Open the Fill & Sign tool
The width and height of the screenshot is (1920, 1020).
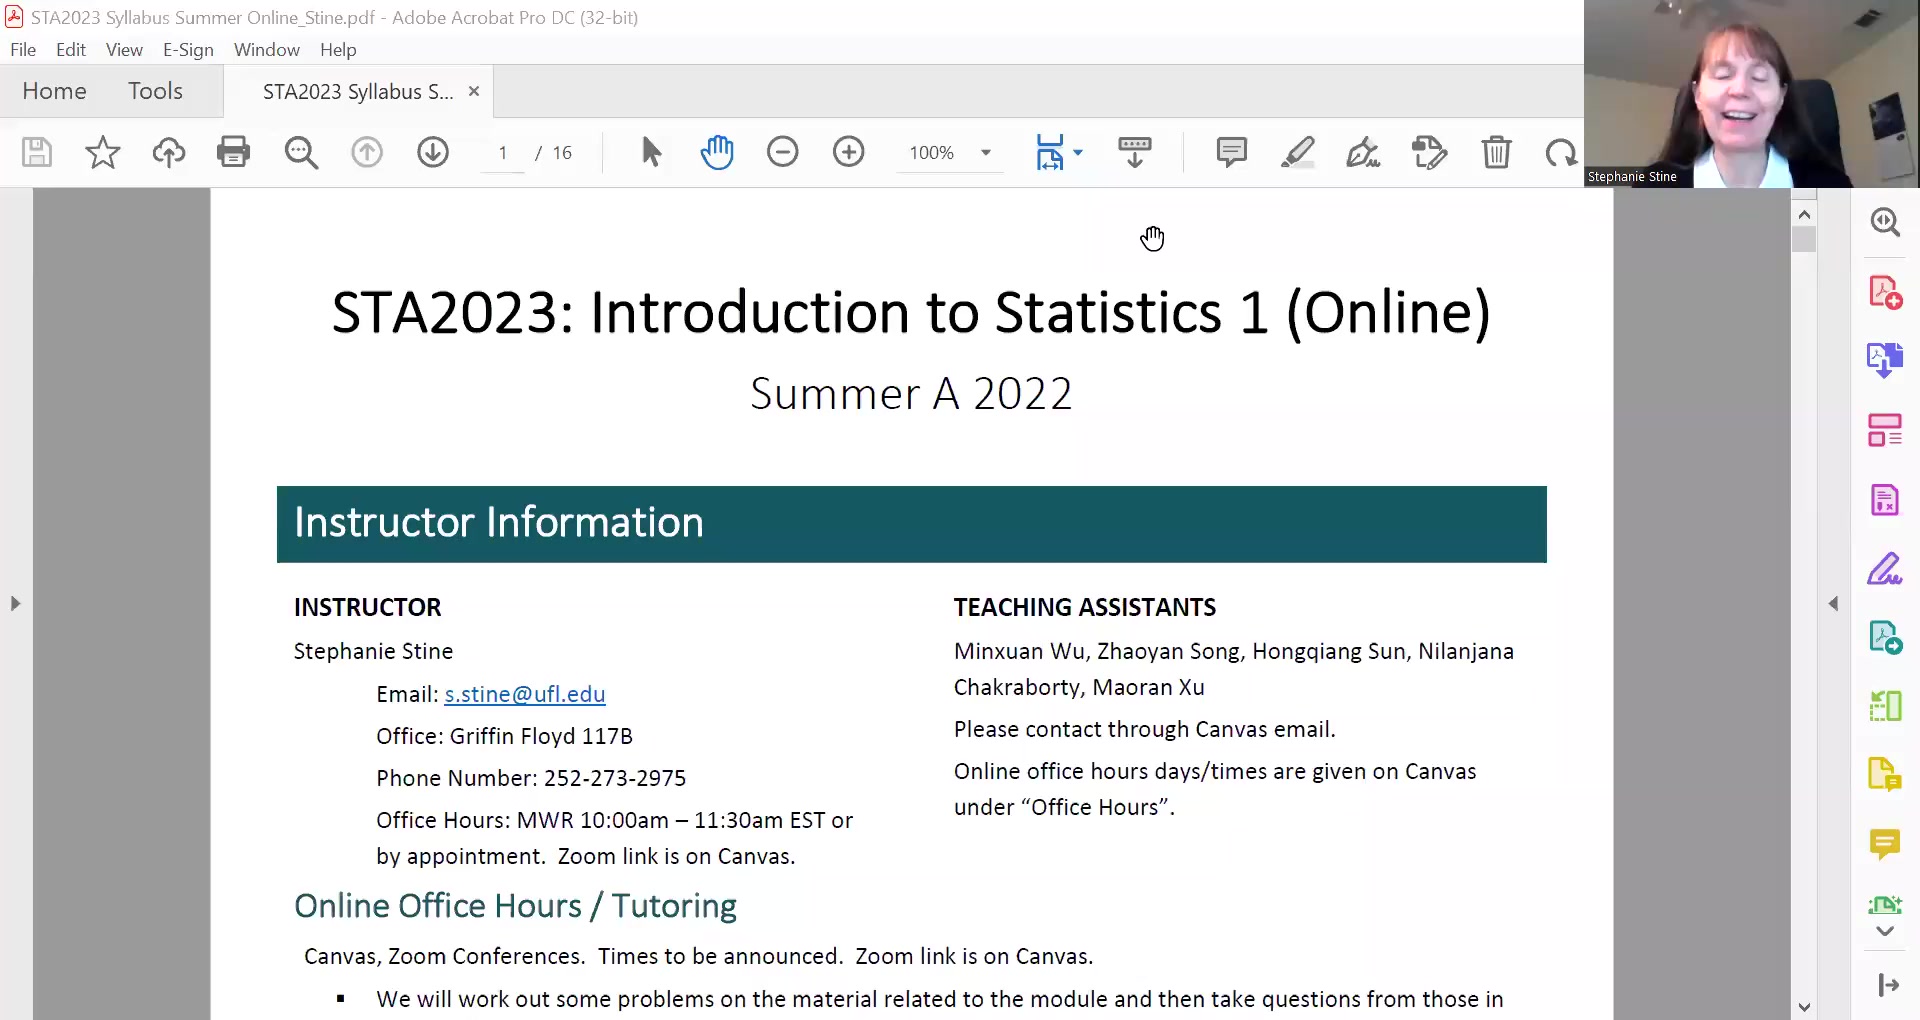tap(1363, 152)
